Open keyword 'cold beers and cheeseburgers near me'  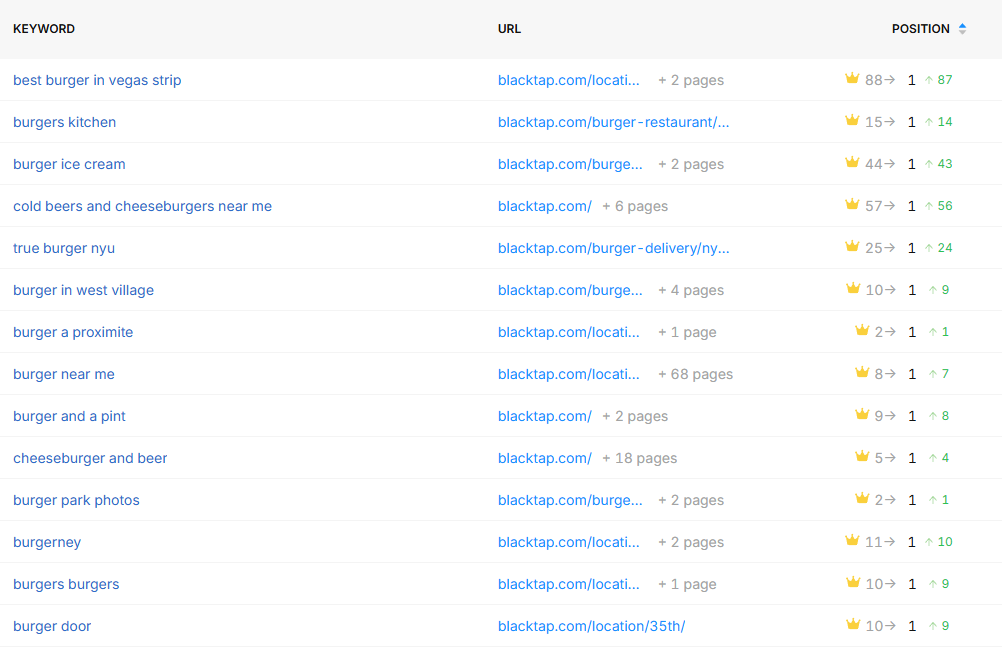pos(143,206)
